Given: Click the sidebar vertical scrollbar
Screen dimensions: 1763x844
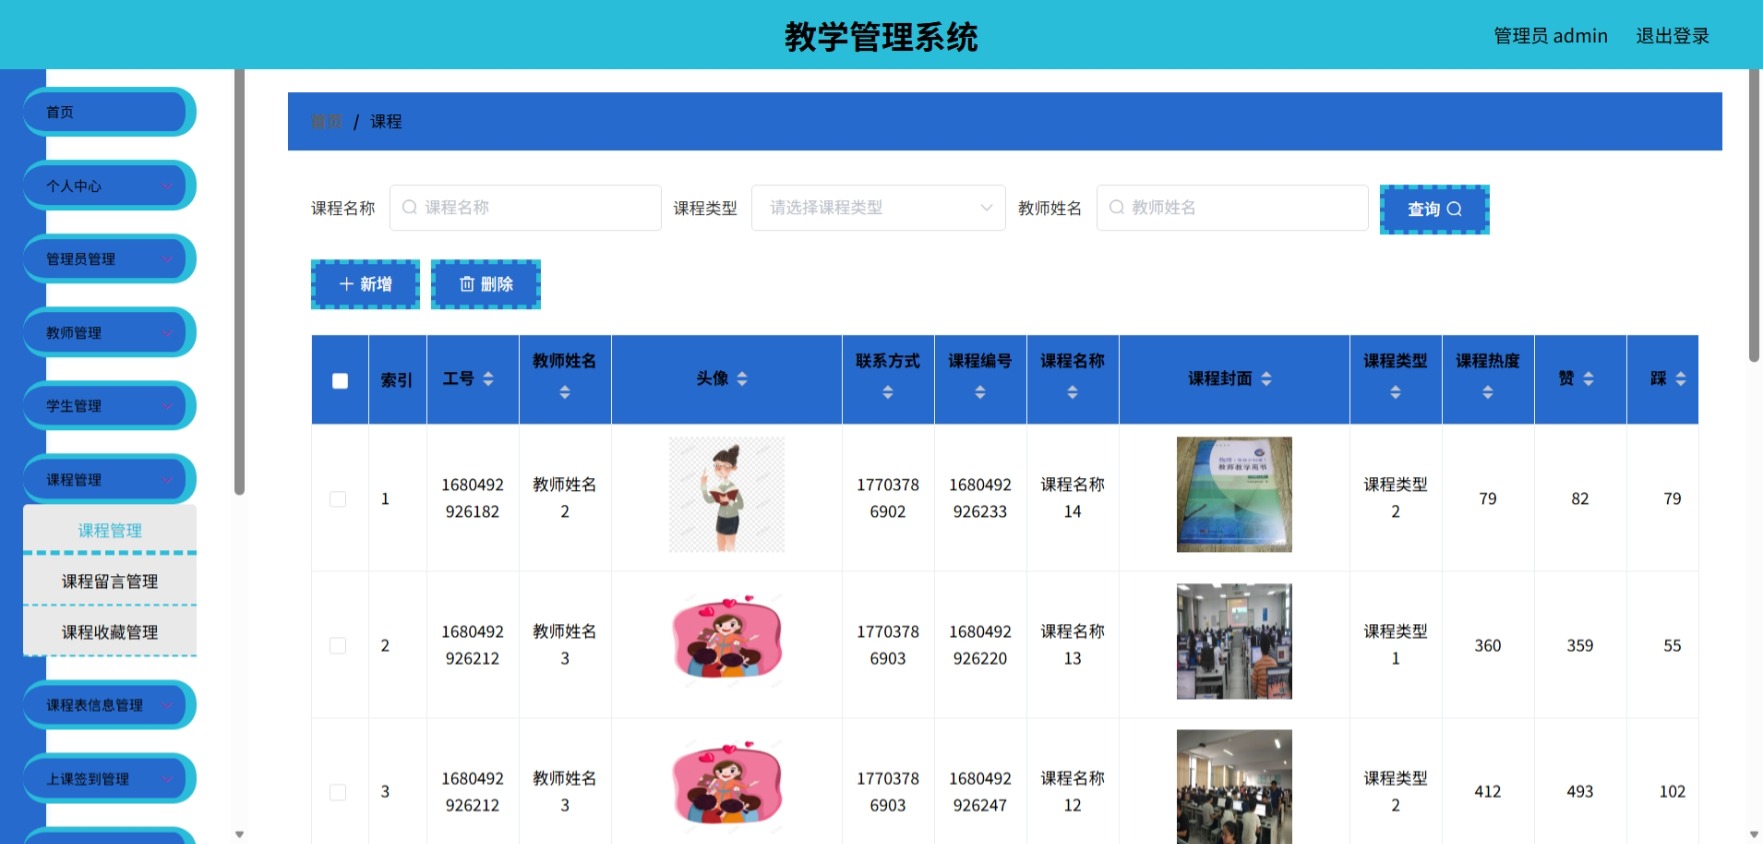Looking at the screenshot, I should (239, 282).
